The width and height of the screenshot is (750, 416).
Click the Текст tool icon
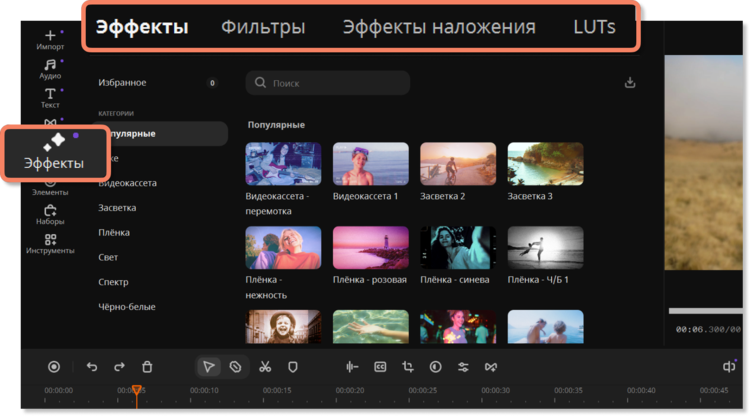[x=50, y=97]
